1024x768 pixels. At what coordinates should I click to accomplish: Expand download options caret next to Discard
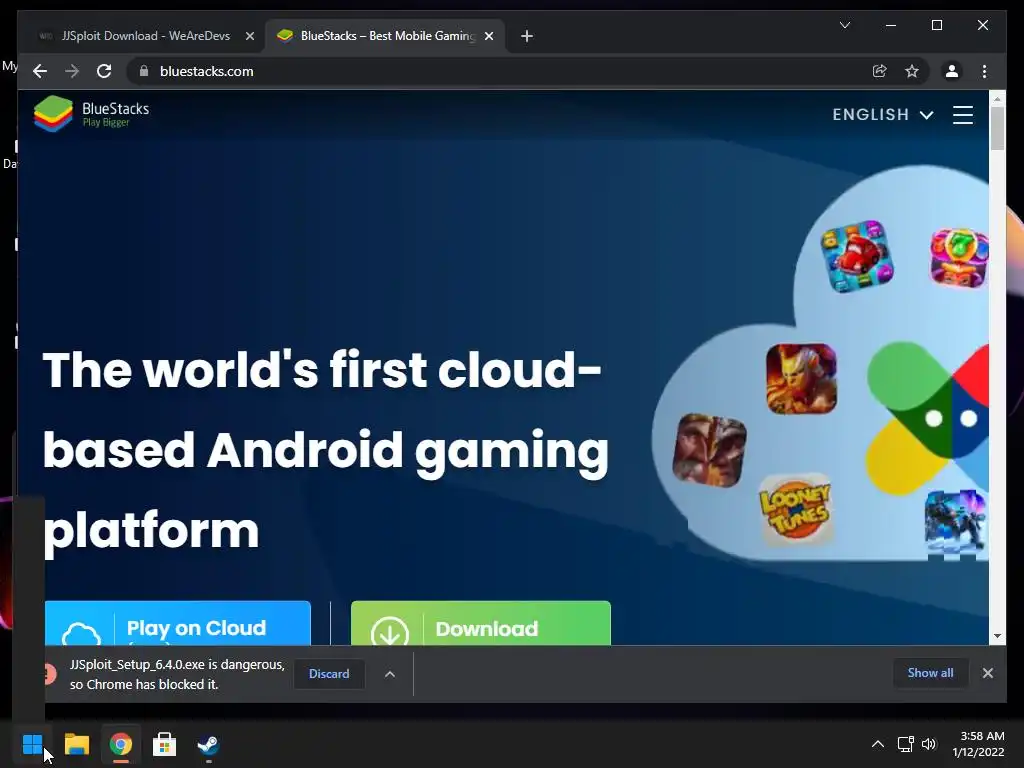[x=390, y=674]
